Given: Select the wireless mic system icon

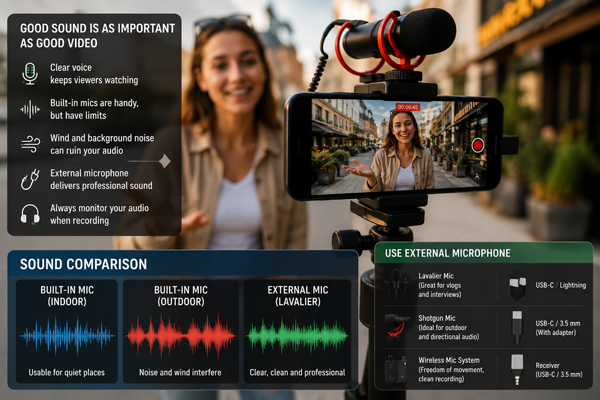Looking at the screenshot, I should pyautogui.click(x=396, y=369).
